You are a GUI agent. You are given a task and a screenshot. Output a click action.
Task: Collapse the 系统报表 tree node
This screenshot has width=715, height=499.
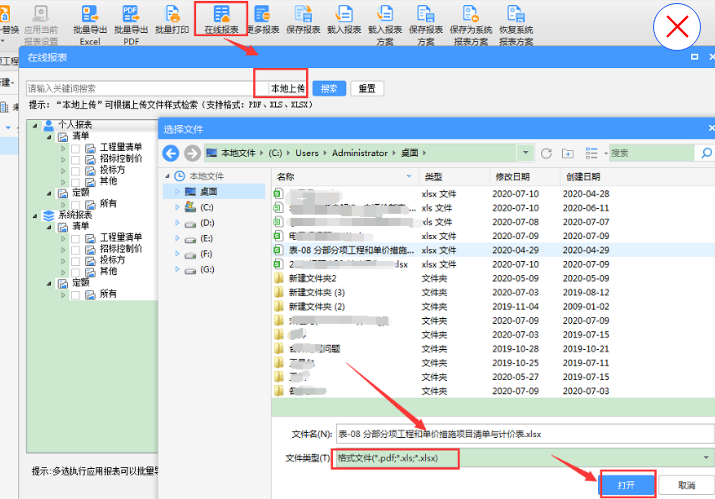coord(35,215)
